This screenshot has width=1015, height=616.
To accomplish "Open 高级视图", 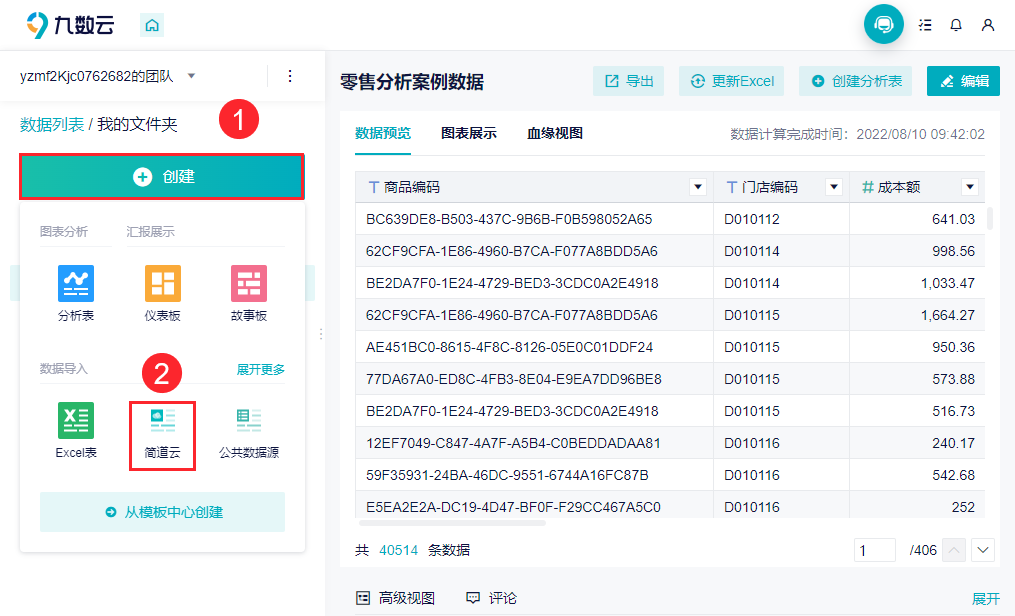I will [396, 598].
